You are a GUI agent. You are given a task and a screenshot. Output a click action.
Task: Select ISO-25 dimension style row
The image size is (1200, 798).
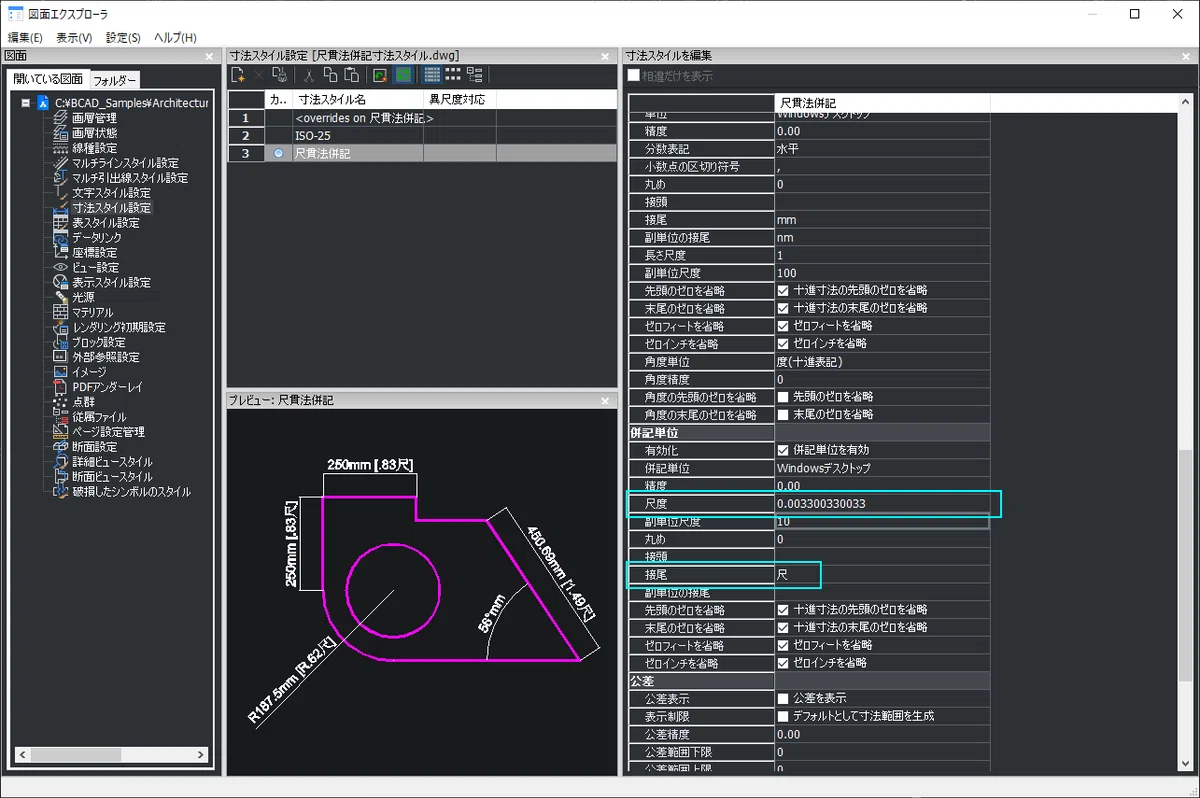click(420, 135)
